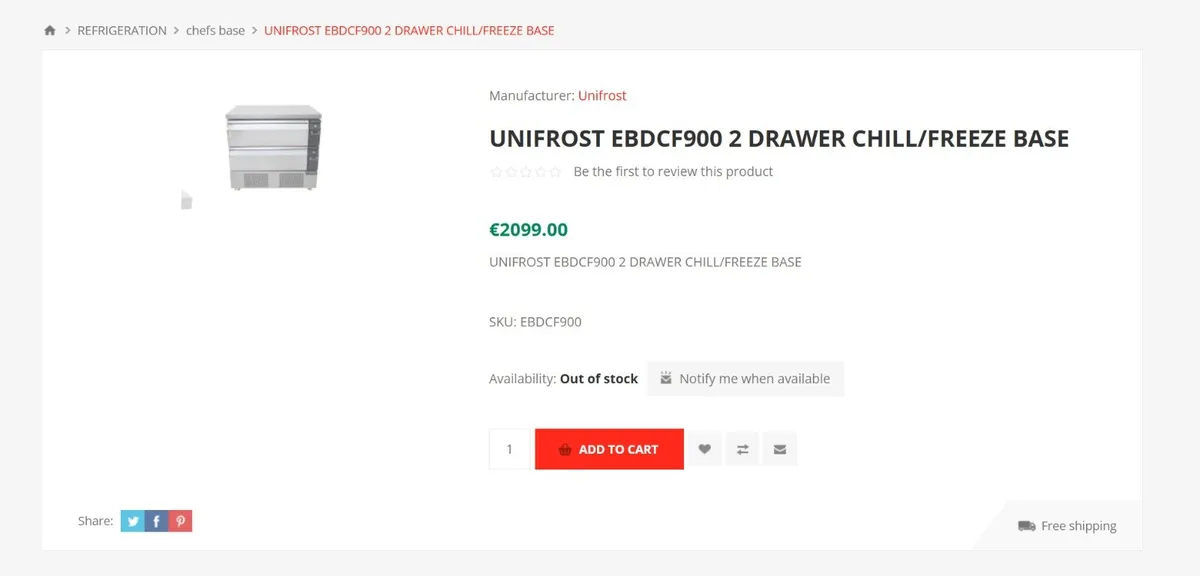The width and height of the screenshot is (1200, 576).
Task: Add the product to your wishlist heart icon
Action: (x=704, y=449)
